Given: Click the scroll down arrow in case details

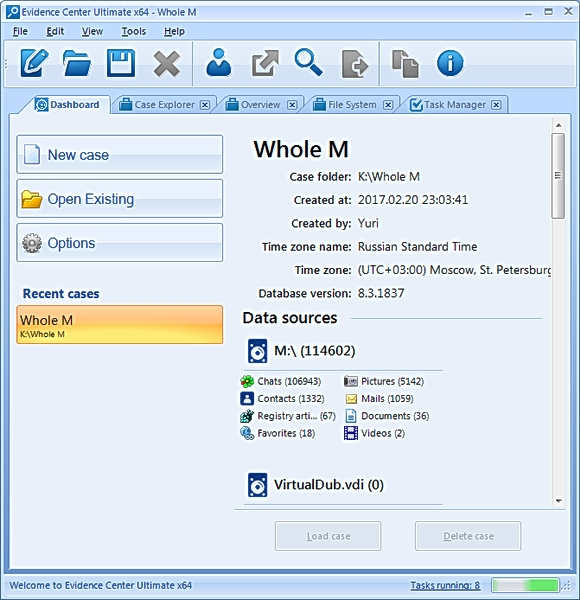Looking at the screenshot, I should (x=559, y=501).
